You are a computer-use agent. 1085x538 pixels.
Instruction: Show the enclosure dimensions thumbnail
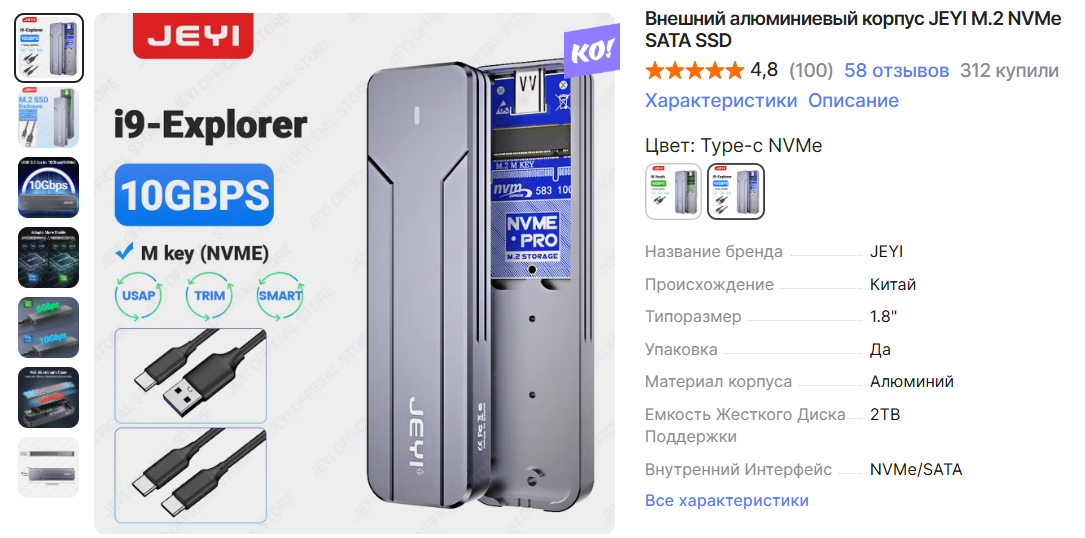click(x=48, y=467)
